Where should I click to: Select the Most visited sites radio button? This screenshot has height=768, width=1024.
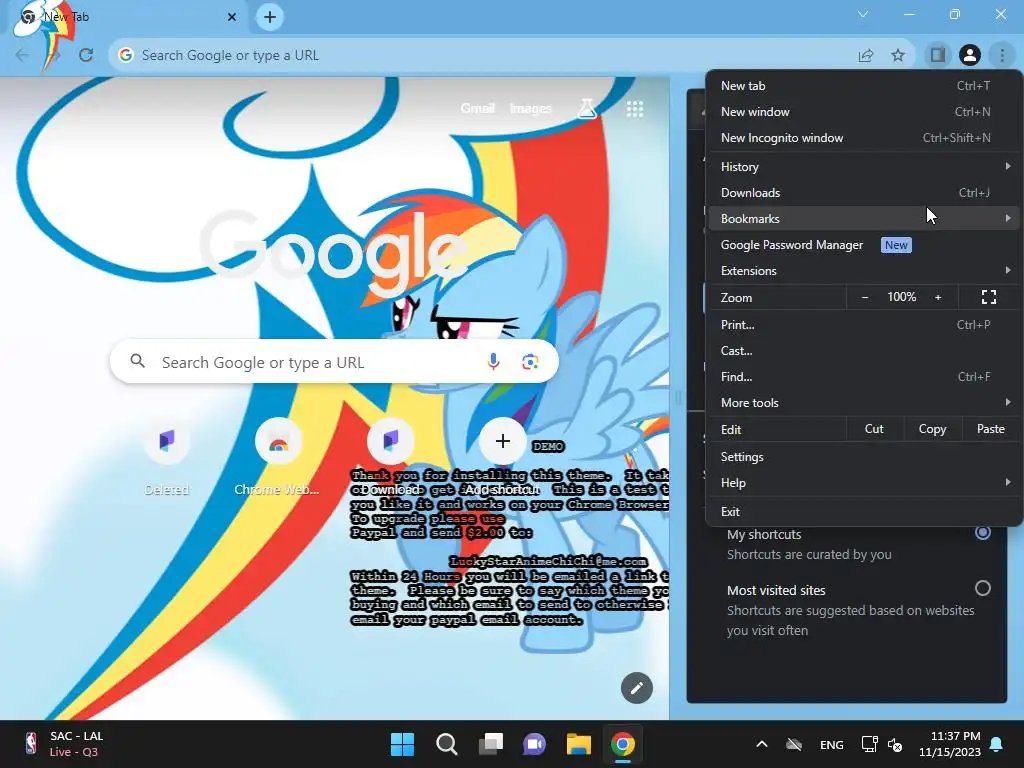coord(982,588)
